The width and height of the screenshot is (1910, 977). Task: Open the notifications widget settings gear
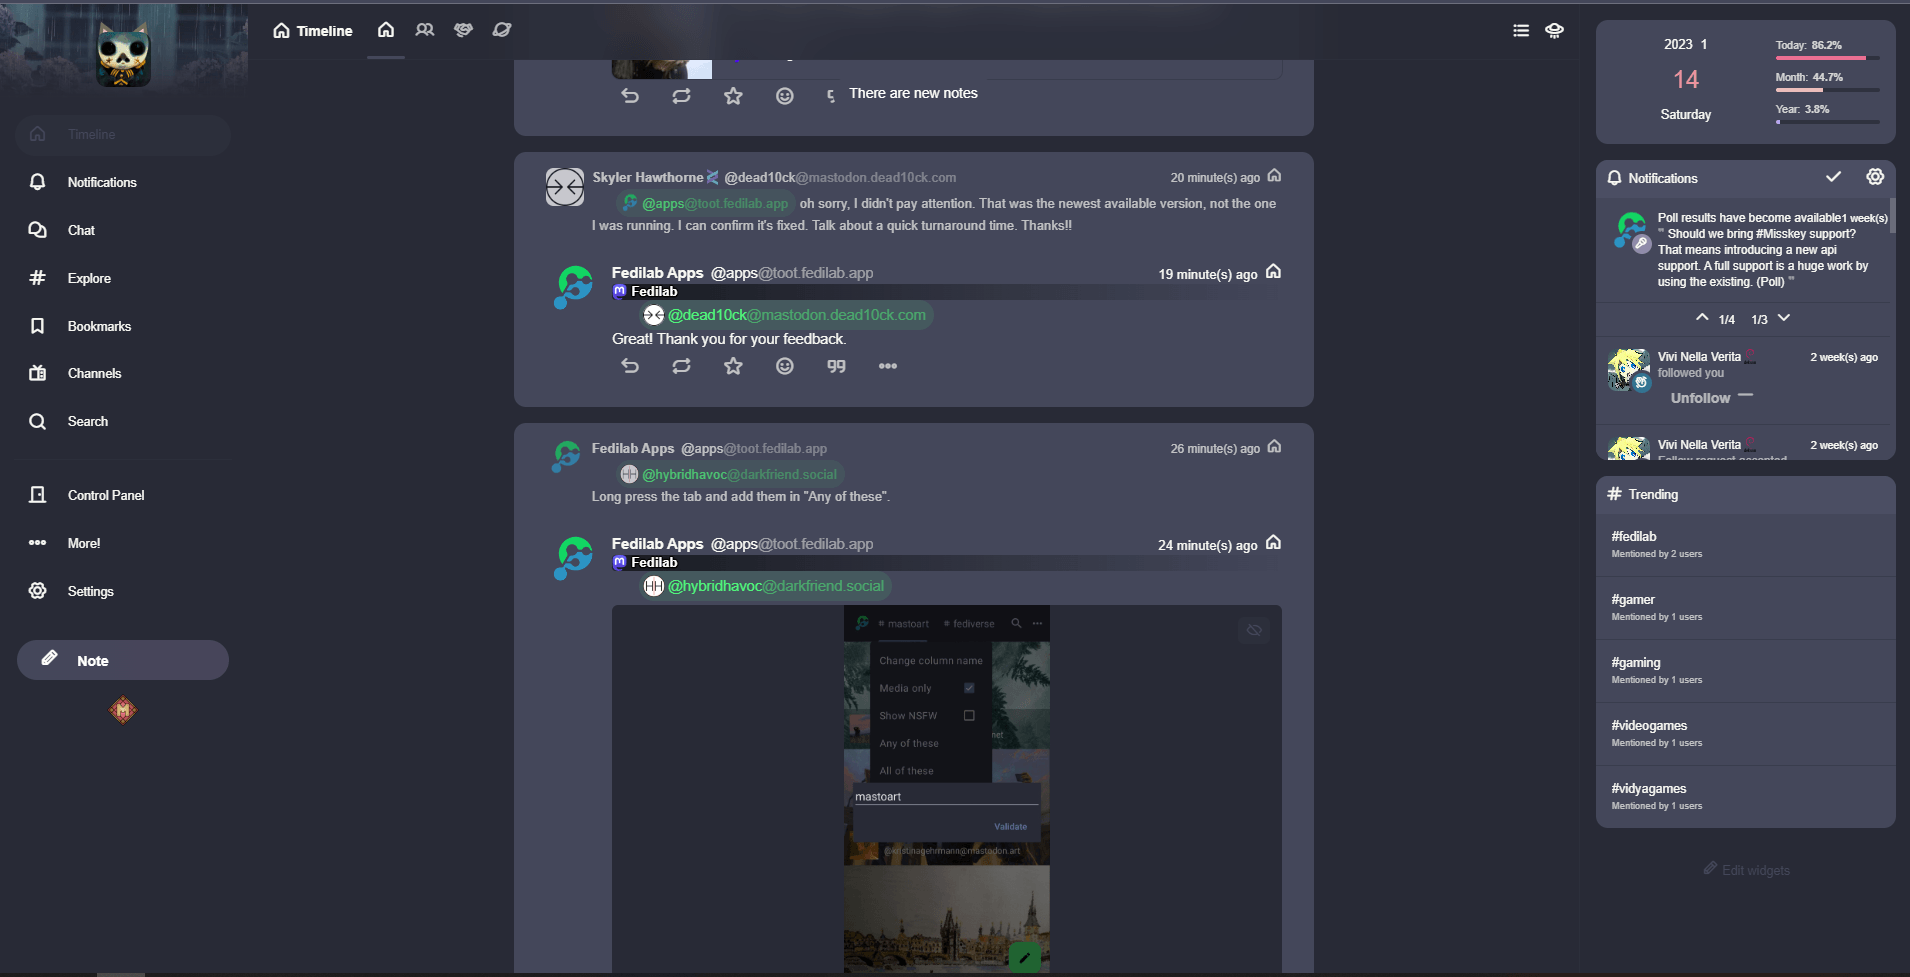[x=1875, y=176]
